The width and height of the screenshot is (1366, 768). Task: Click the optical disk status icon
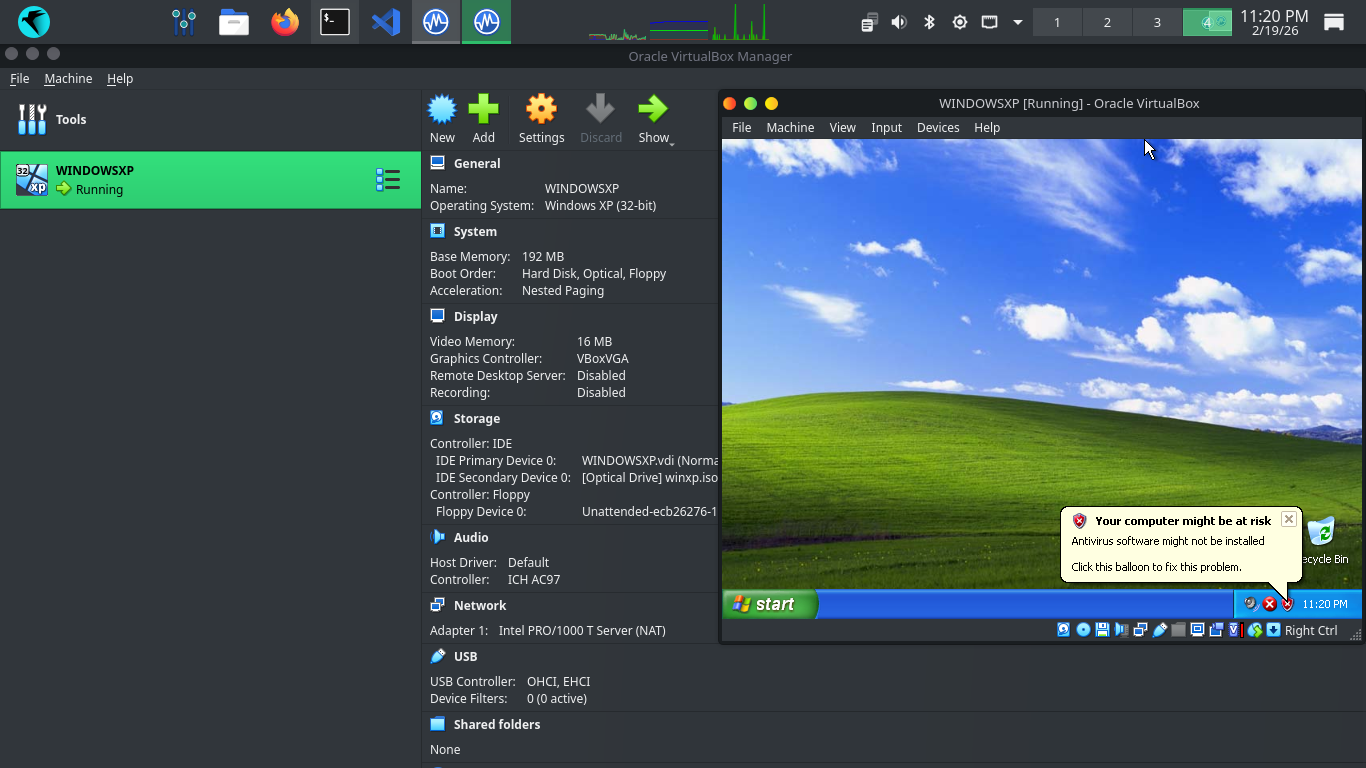1083,630
